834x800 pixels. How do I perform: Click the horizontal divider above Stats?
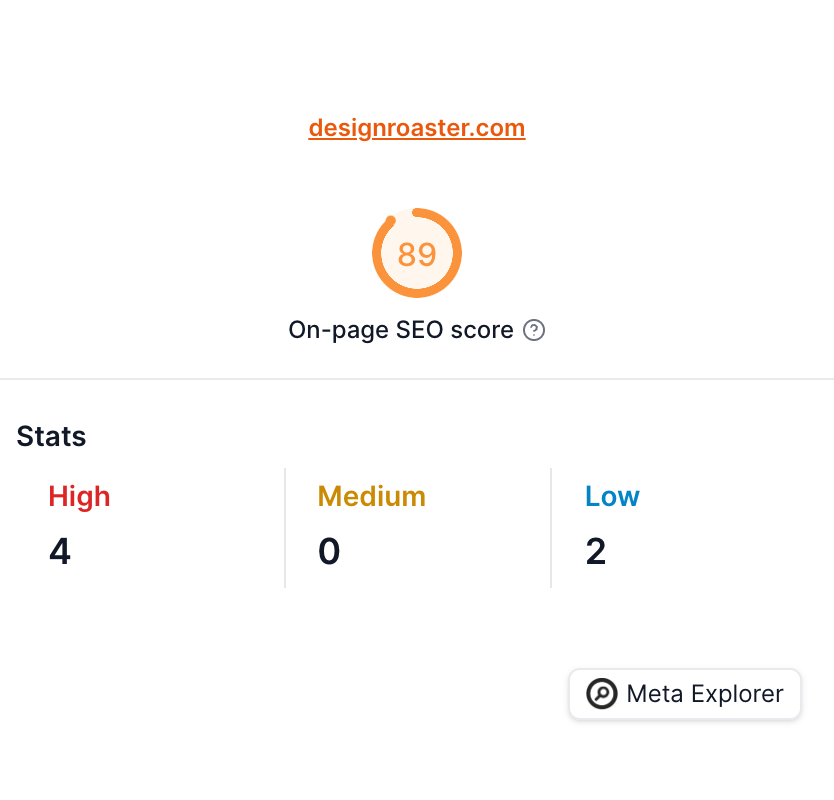(x=417, y=379)
